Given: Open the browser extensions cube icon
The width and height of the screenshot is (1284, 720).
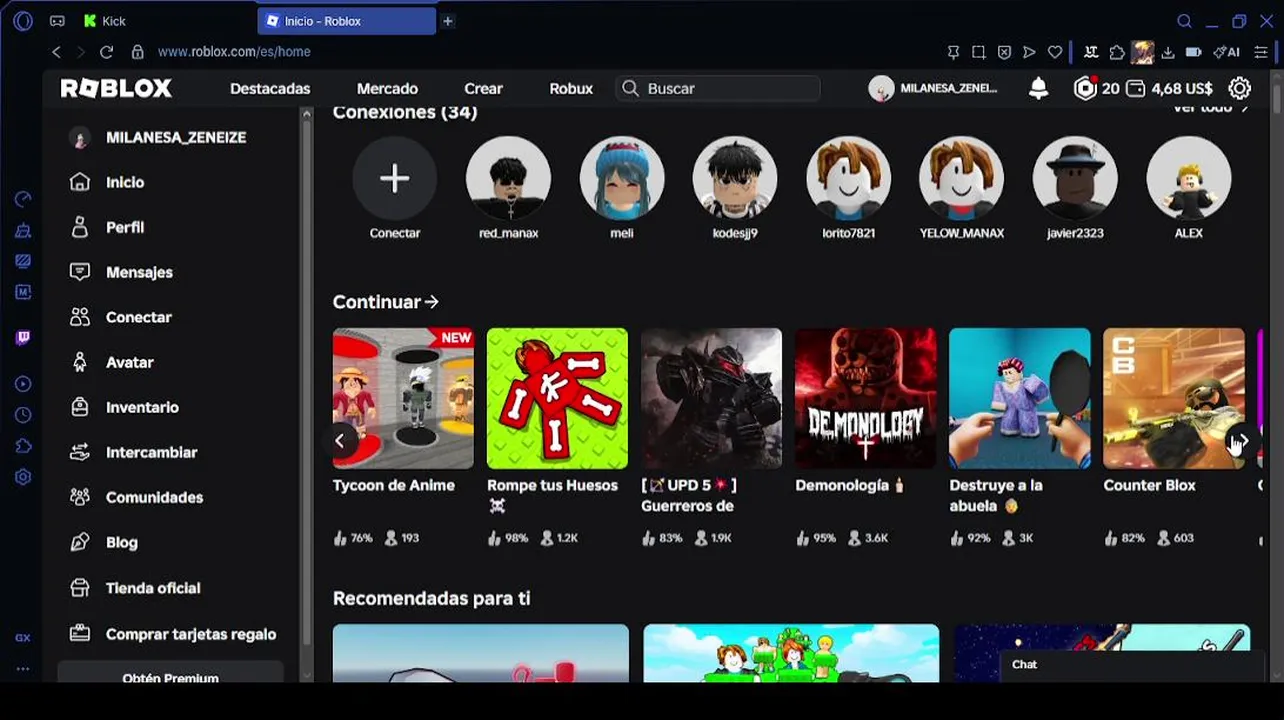Looking at the screenshot, I should point(1117,52).
